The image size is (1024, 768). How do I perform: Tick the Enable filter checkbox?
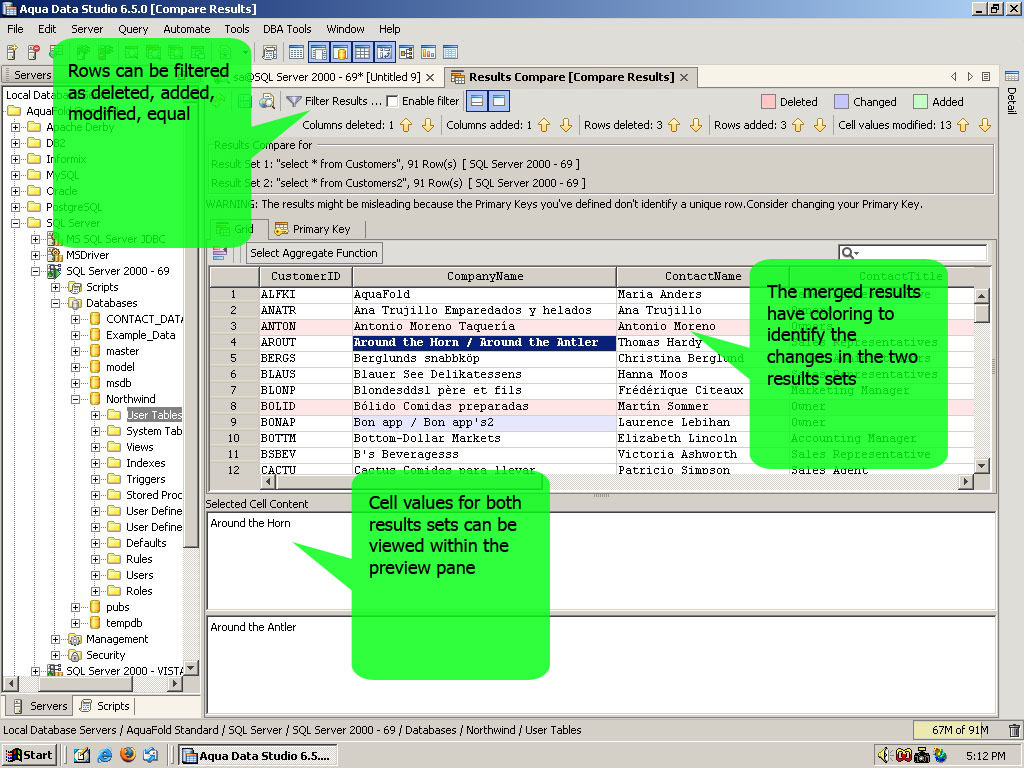coord(392,101)
